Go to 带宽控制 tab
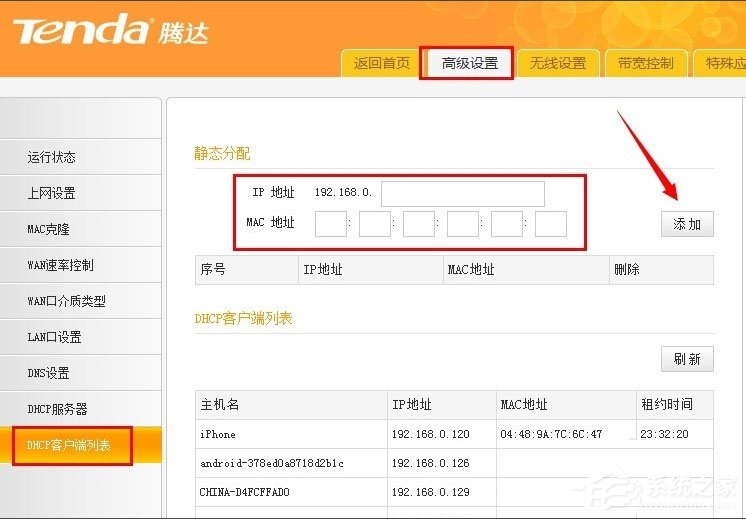Screen dimensions: 746x519 [646, 63]
